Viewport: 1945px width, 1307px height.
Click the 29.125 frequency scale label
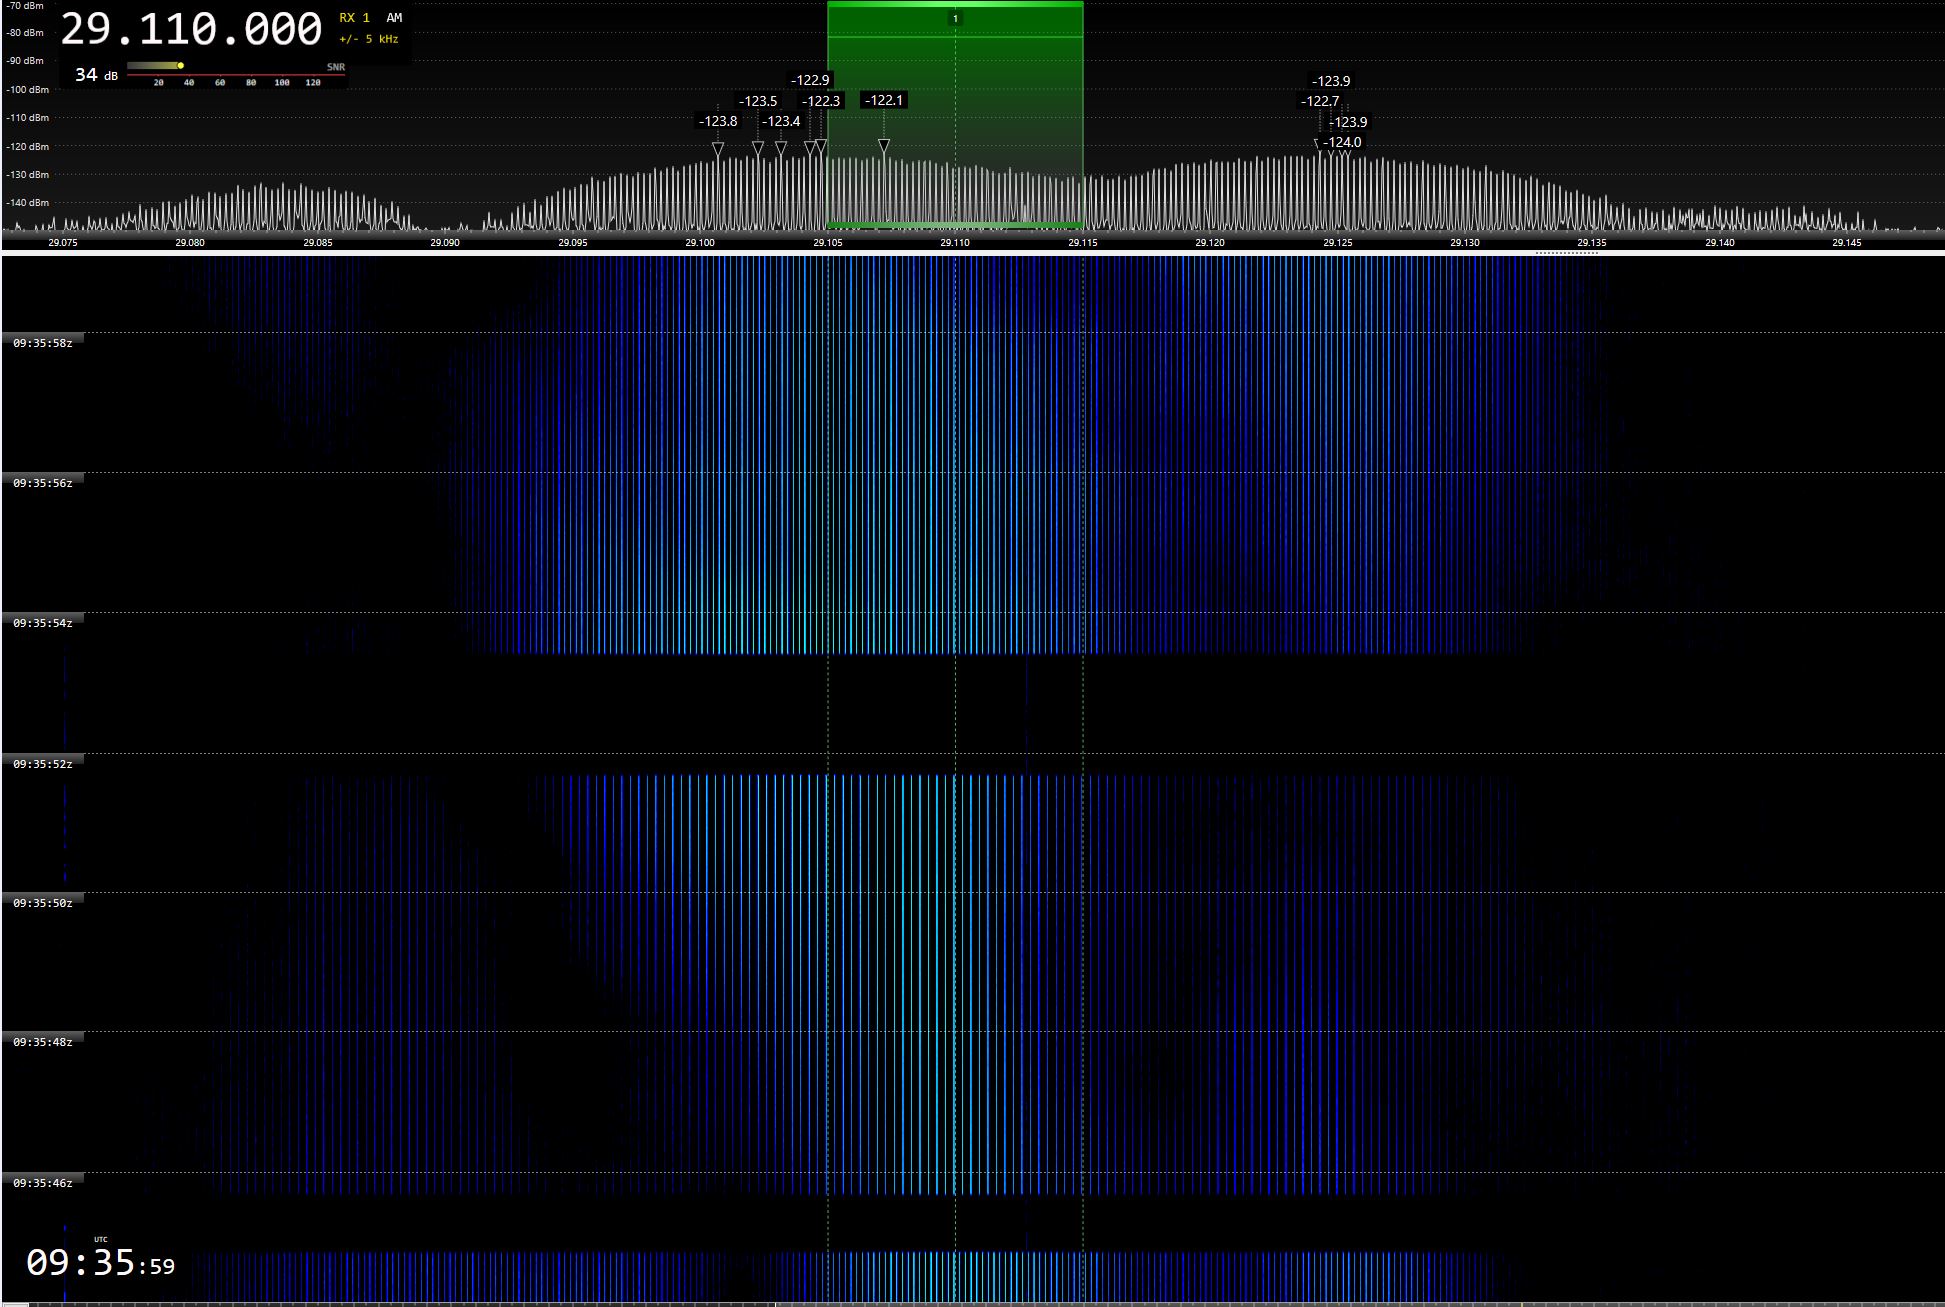1337,243
